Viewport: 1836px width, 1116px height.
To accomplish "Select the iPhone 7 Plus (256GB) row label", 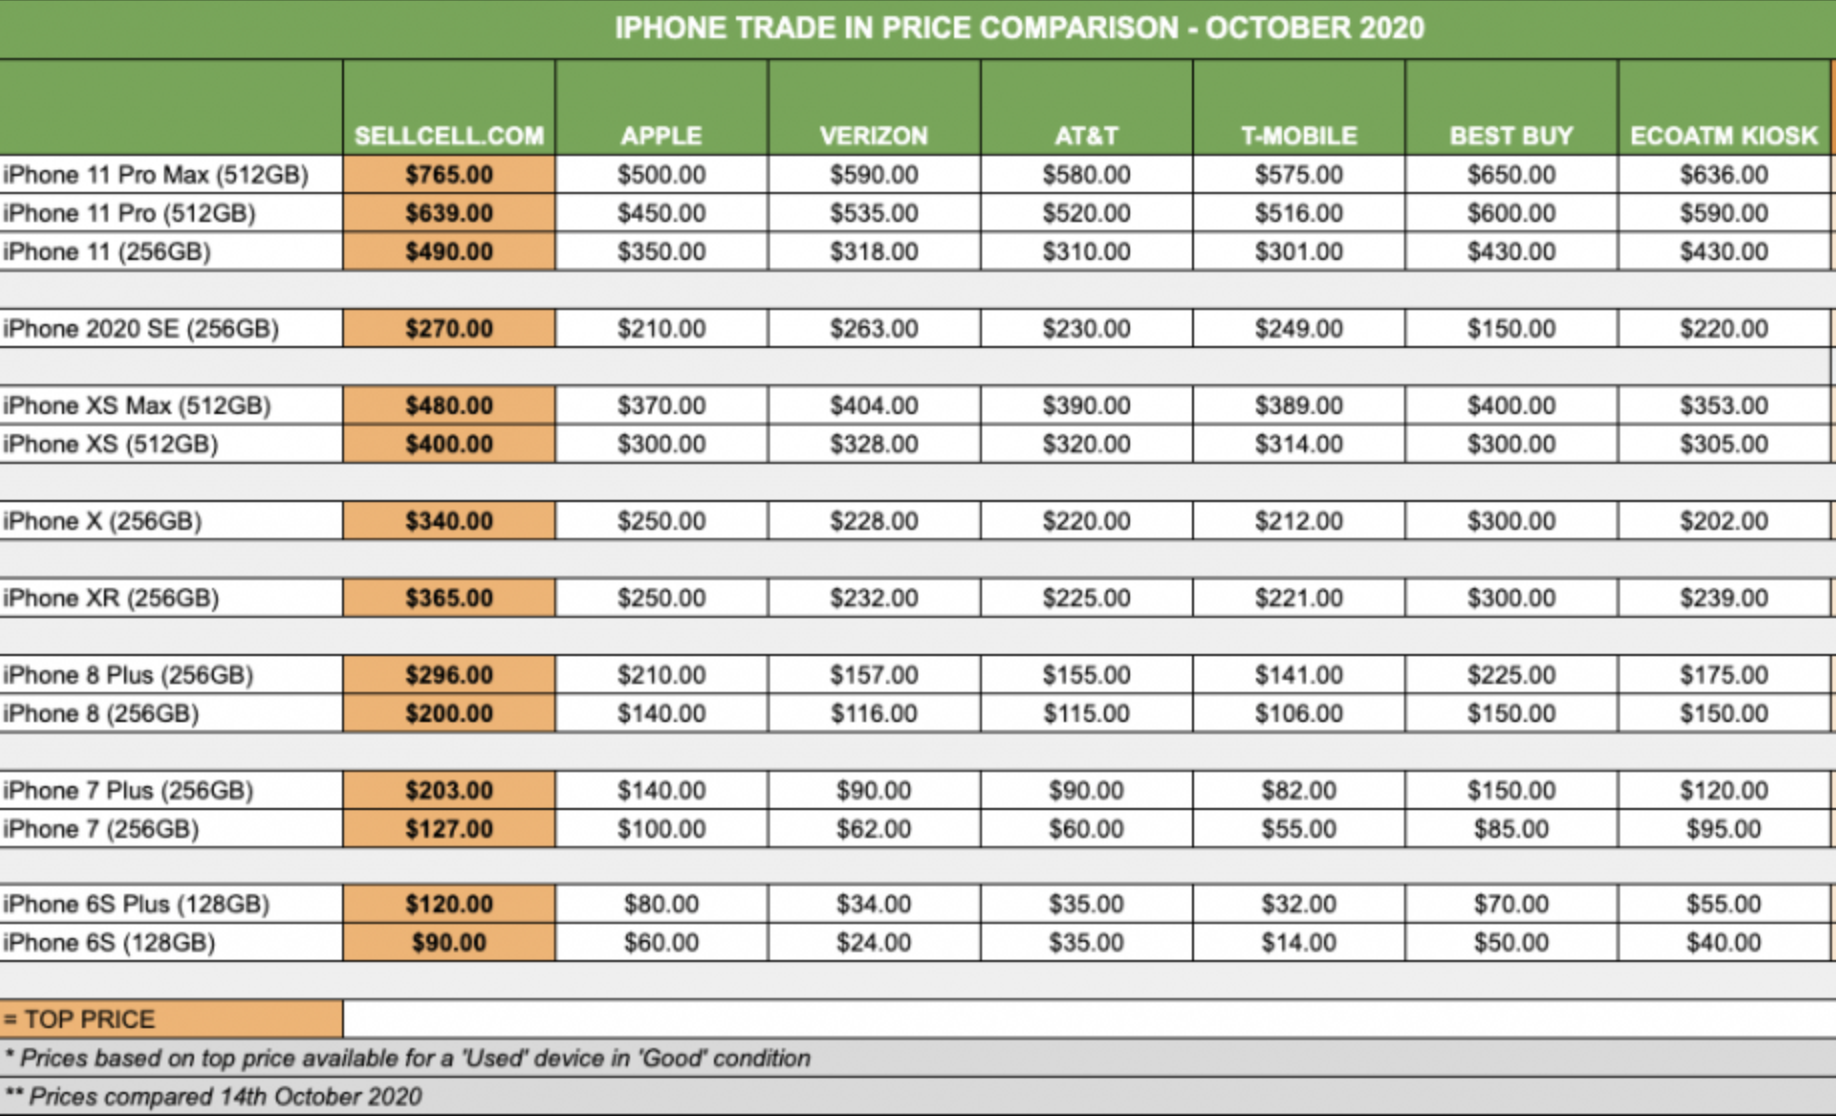I will pyautogui.click(x=128, y=791).
